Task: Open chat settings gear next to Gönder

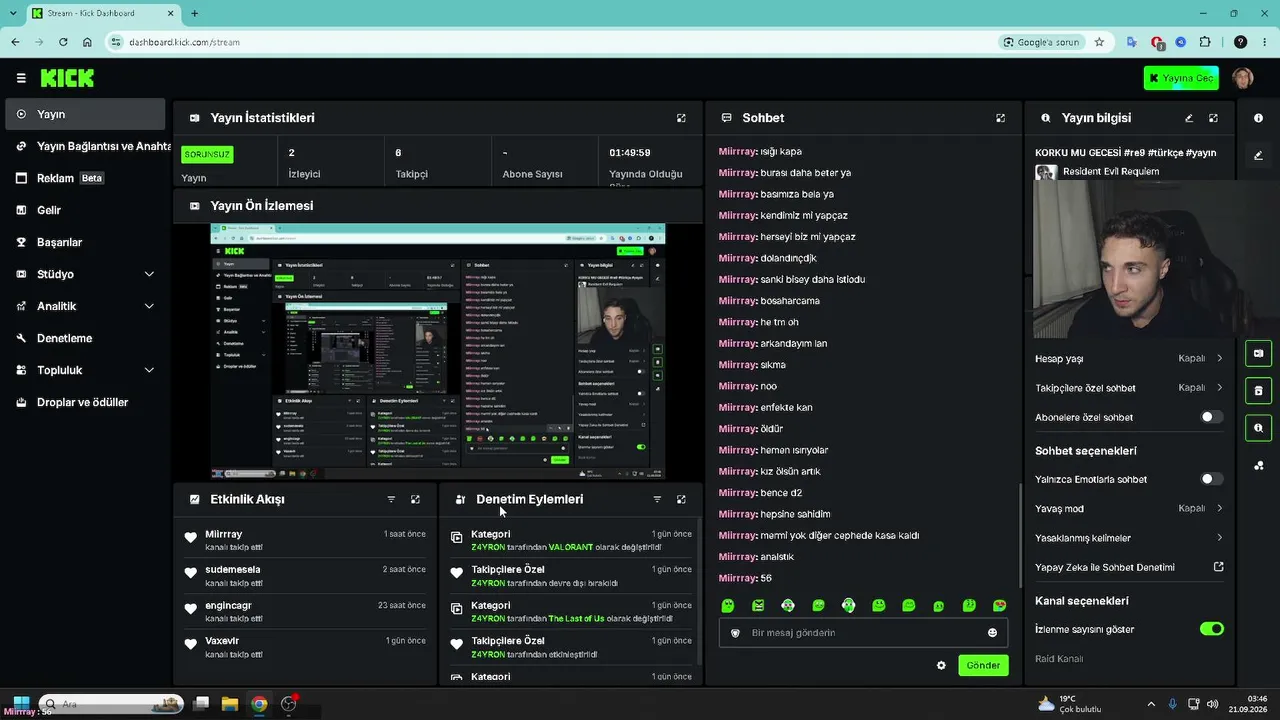Action: 941,665
